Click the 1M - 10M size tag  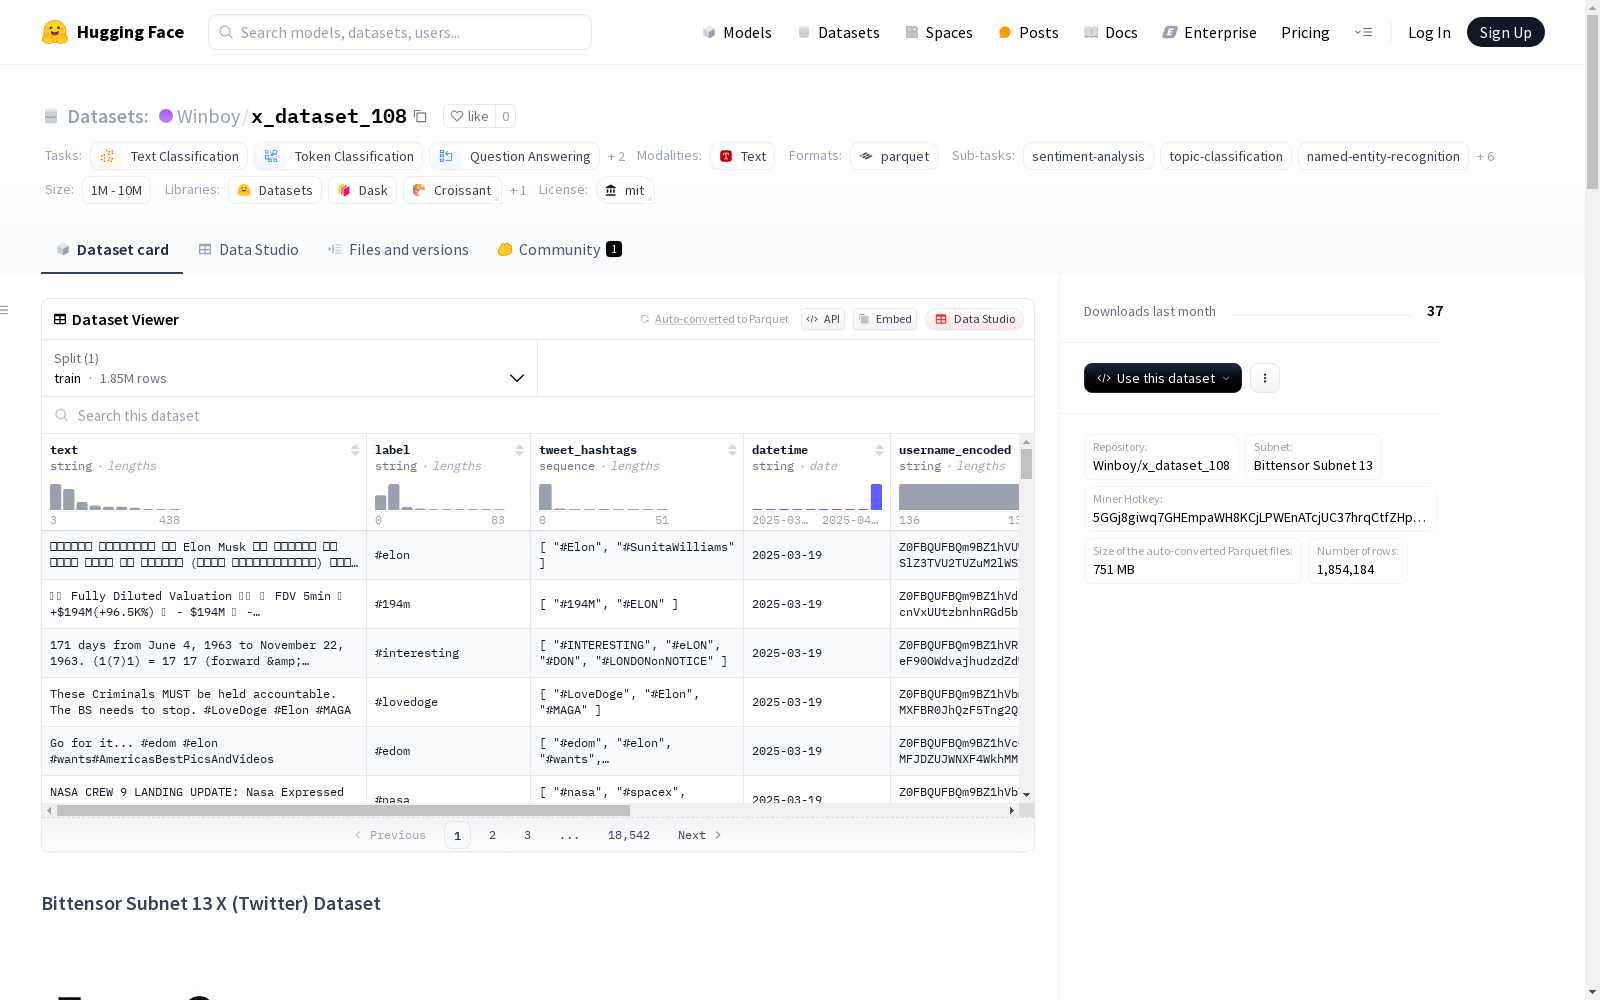tap(116, 190)
